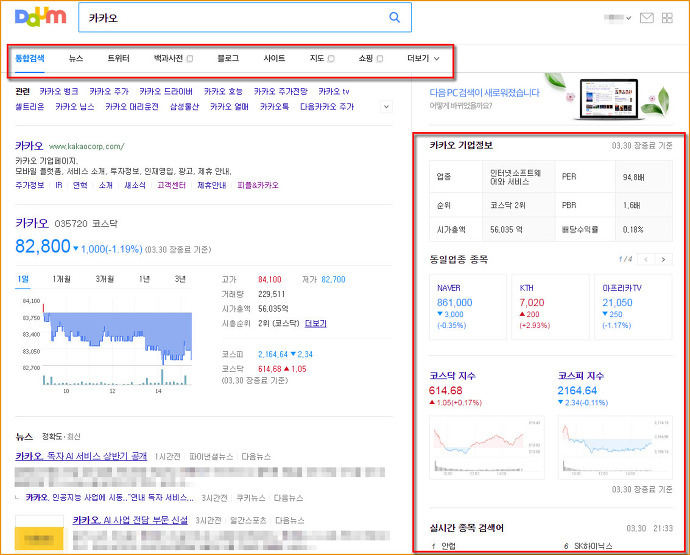This screenshot has width=690, height=555.
Task: Click related search 삼성물산
Action: (x=184, y=107)
